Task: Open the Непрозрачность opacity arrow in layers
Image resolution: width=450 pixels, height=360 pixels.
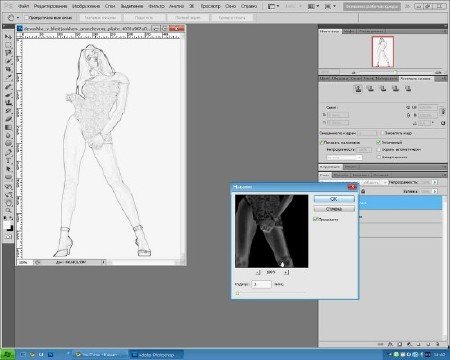Action: point(435,182)
